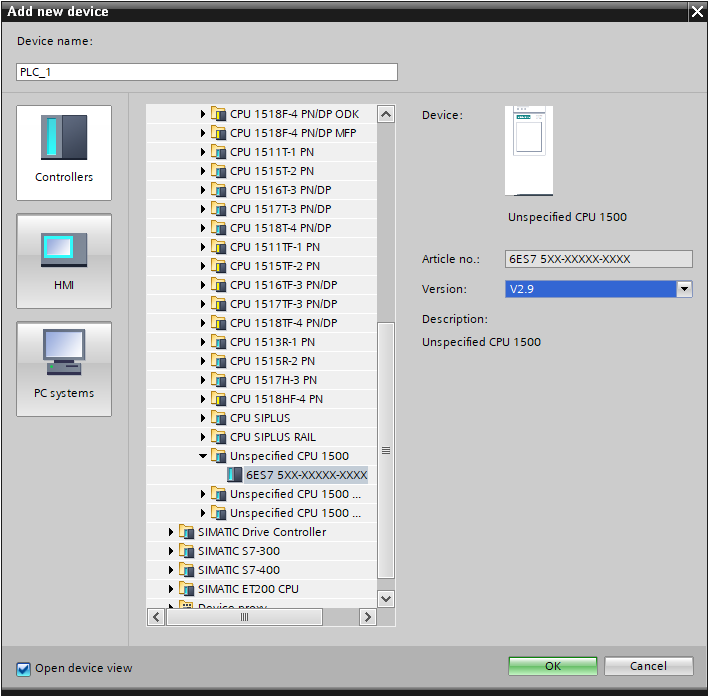Expand the SIMATIC S7-400 tree node
The image size is (709, 697).
coord(170,569)
